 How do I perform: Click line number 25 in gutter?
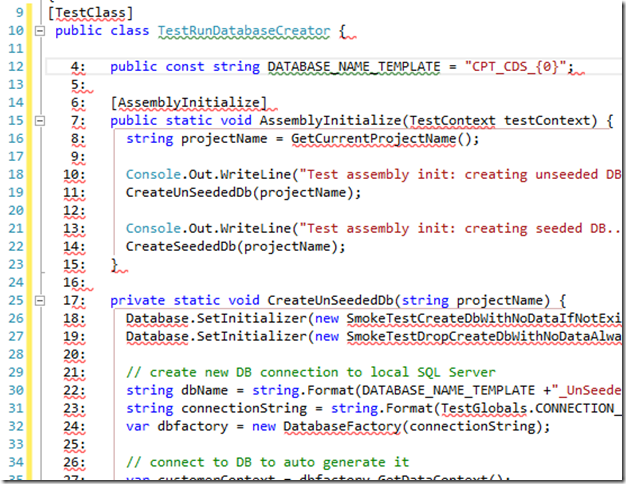(x=16, y=300)
